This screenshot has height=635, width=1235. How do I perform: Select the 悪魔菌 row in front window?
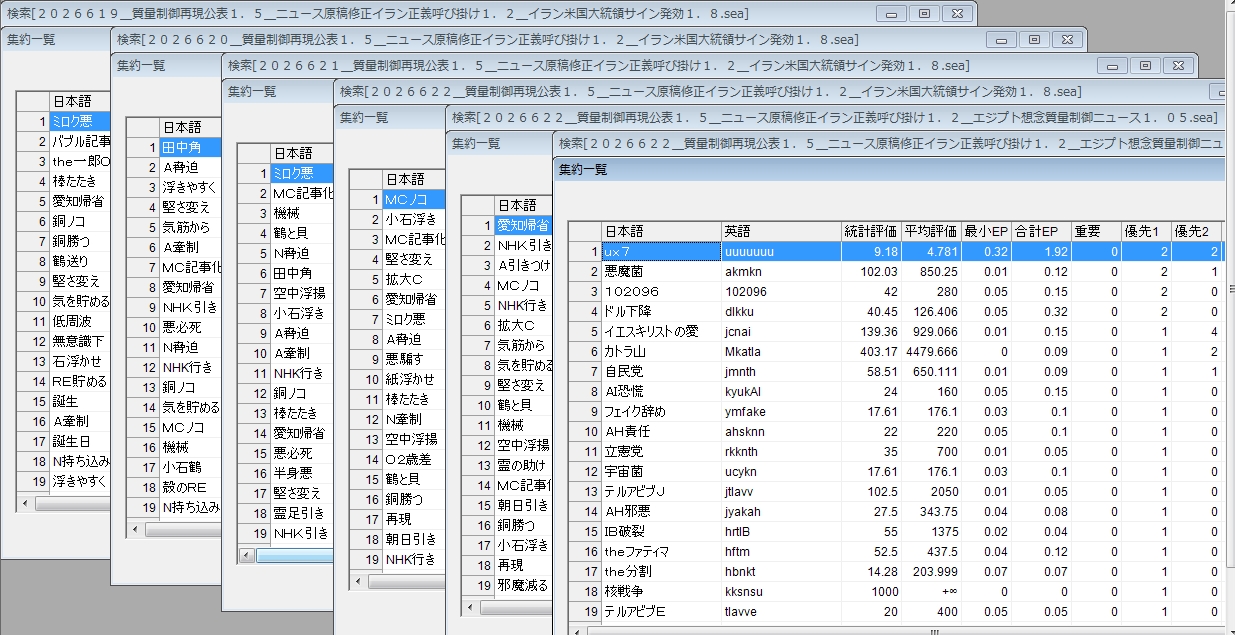[x=661, y=270]
